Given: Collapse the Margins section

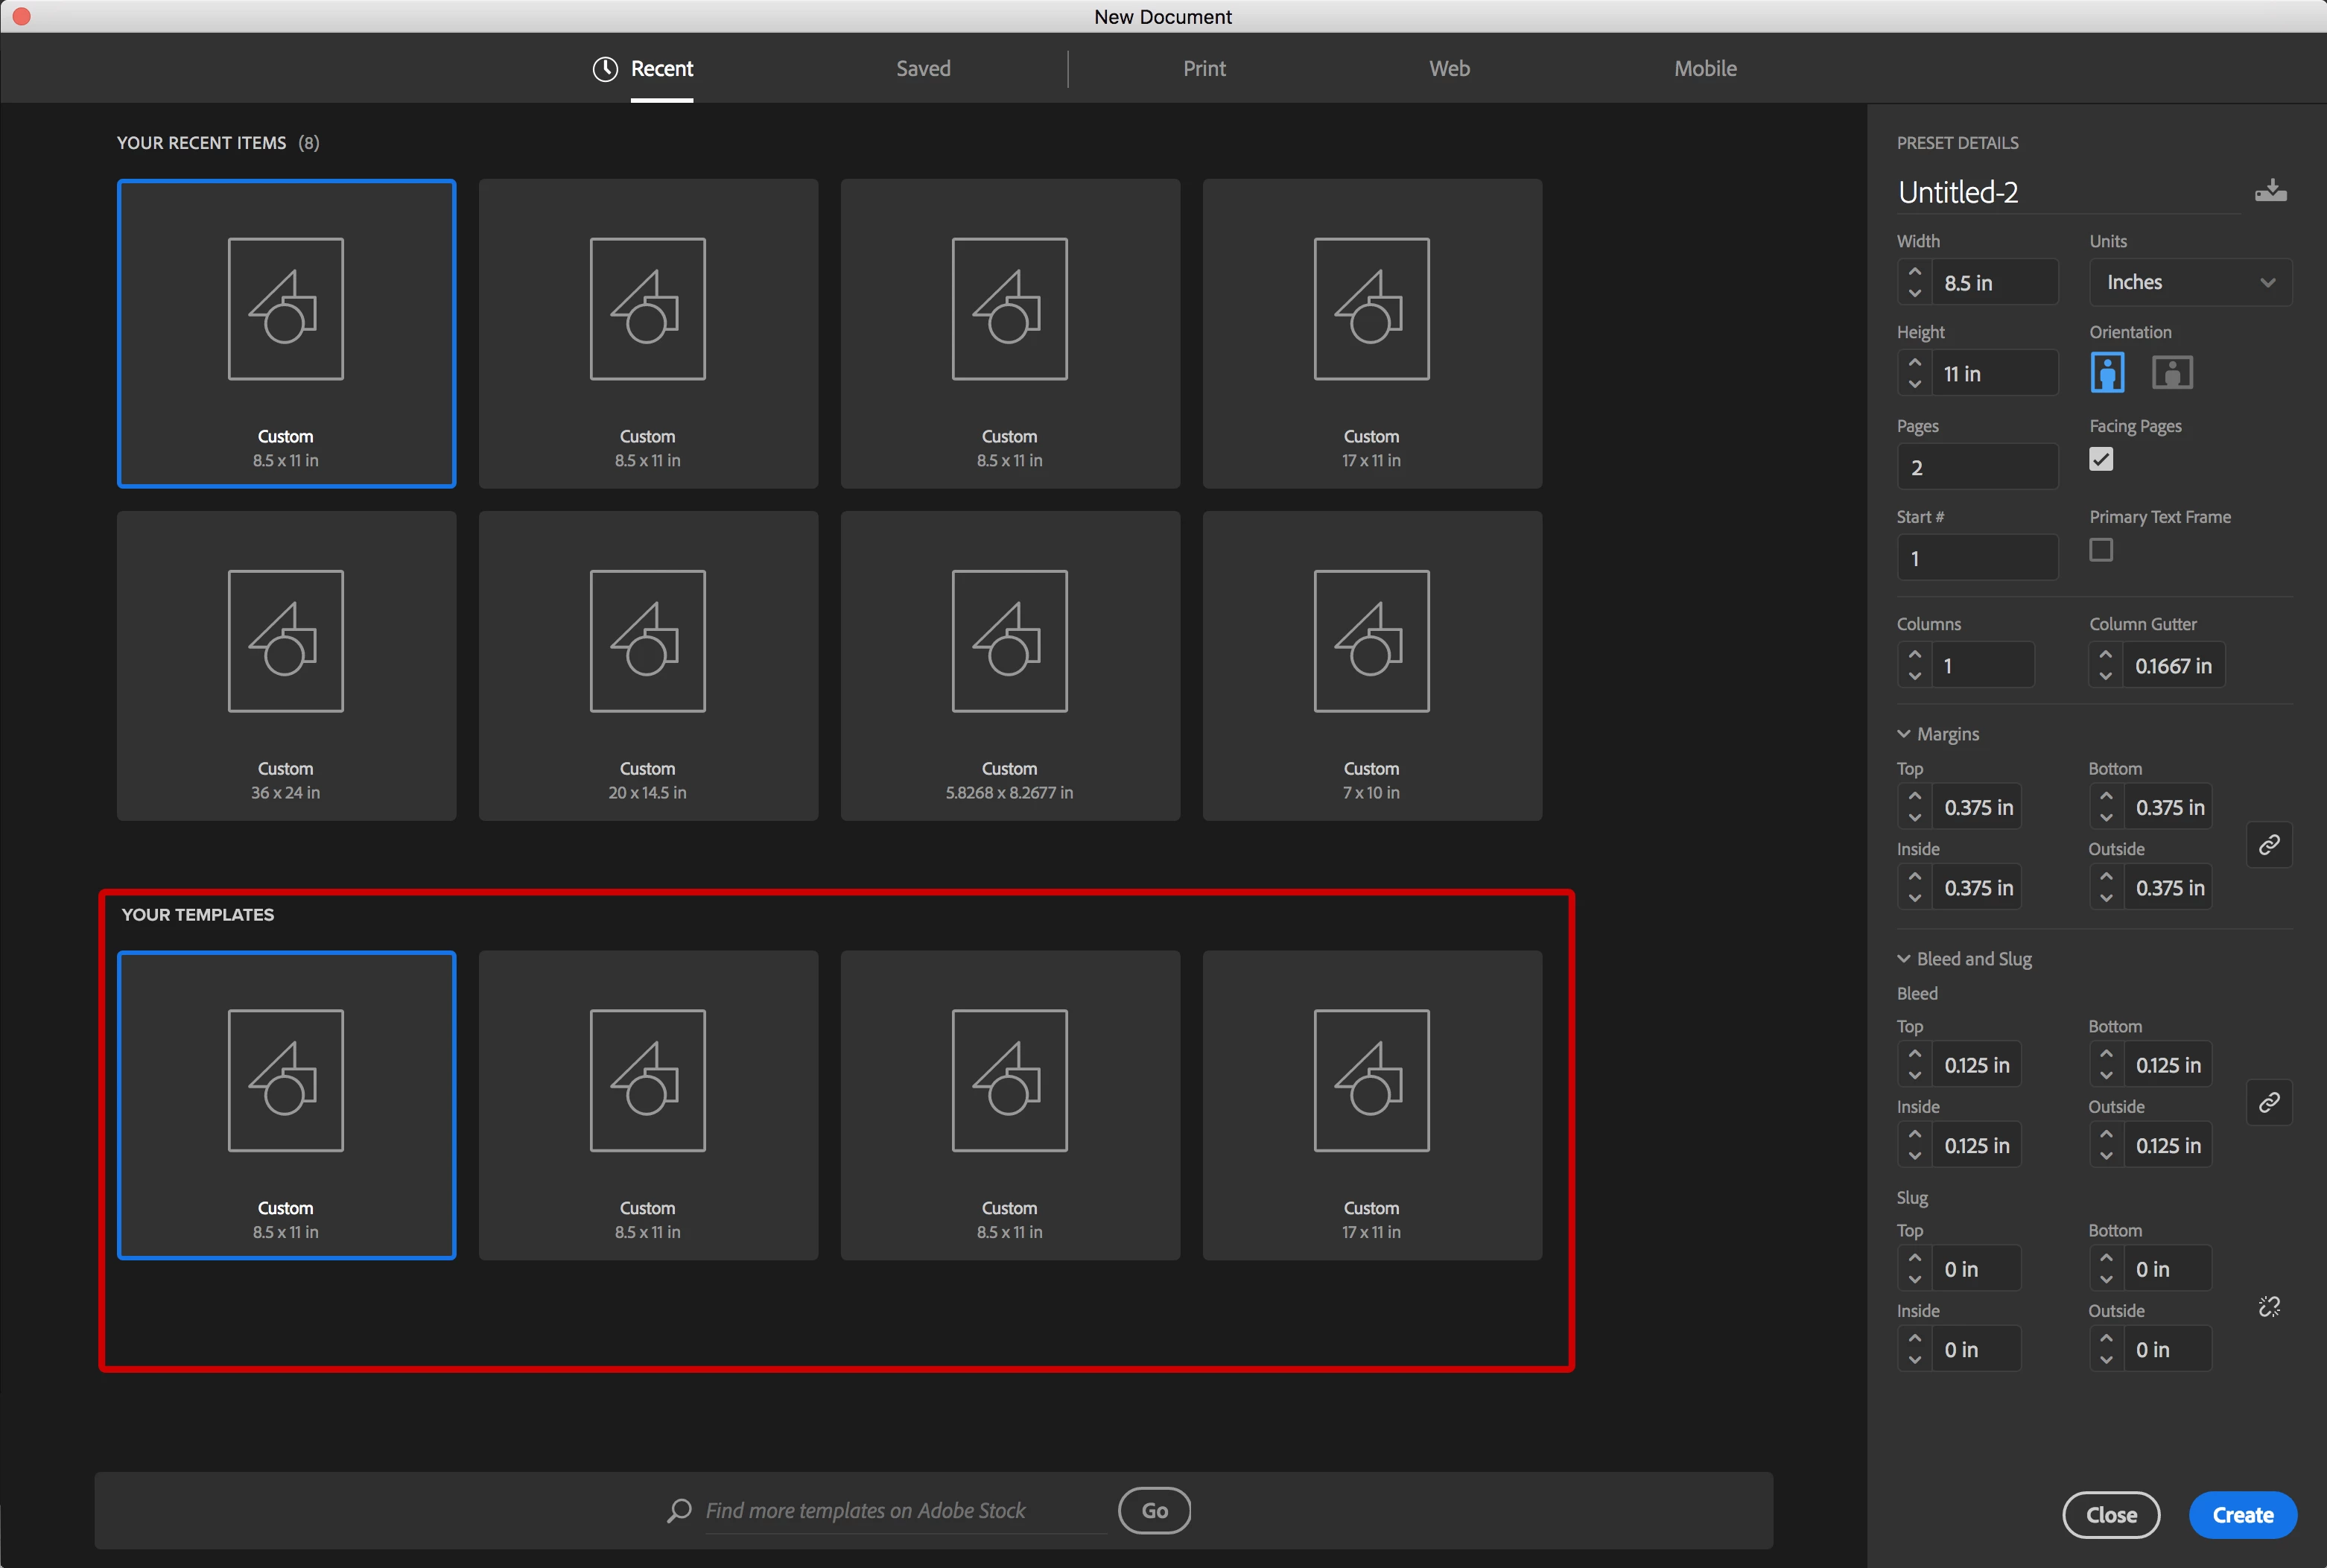Looking at the screenshot, I should pyautogui.click(x=1904, y=734).
